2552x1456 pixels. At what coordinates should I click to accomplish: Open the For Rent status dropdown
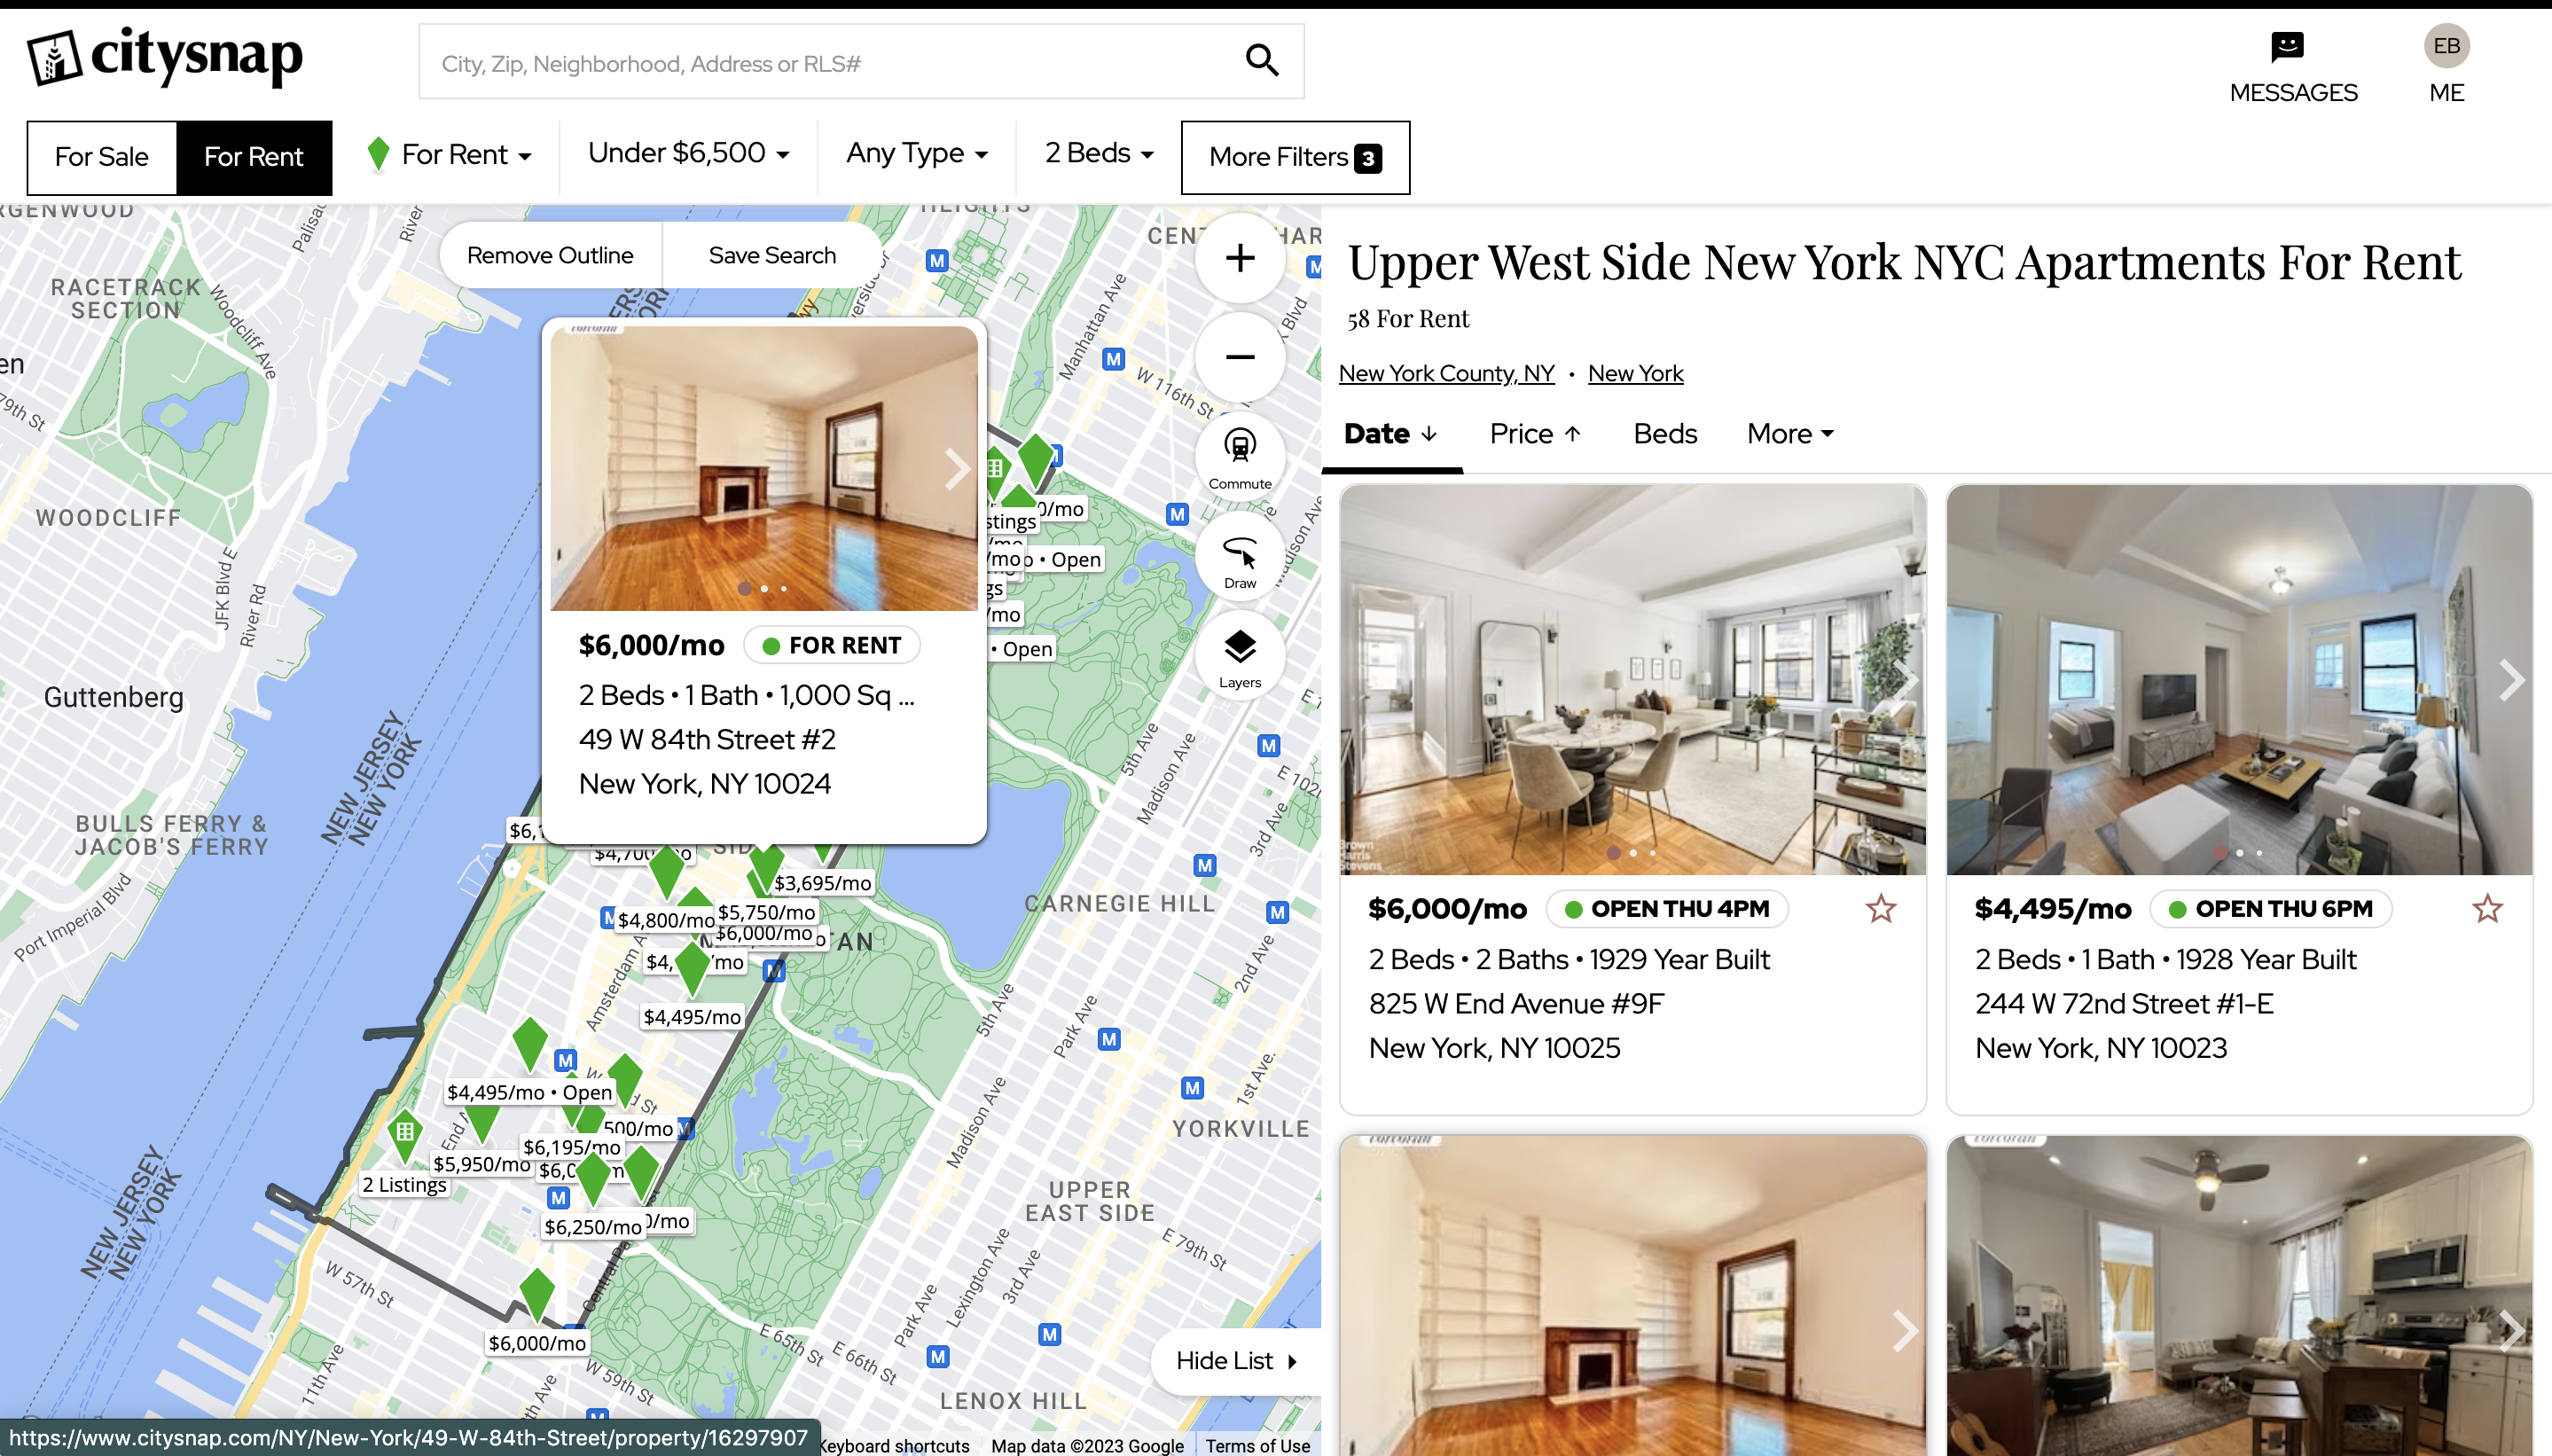point(451,155)
